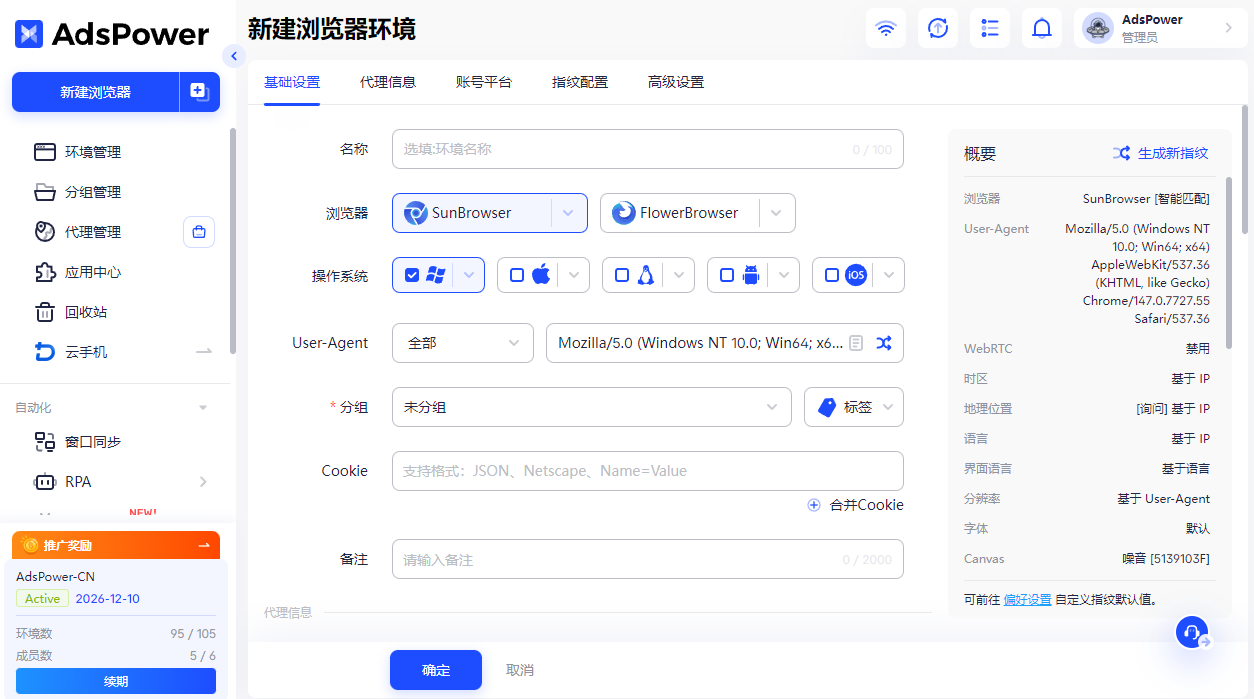Expand the SunBrowser version dropdown
The image size is (1254, 699).
(568, 213)
